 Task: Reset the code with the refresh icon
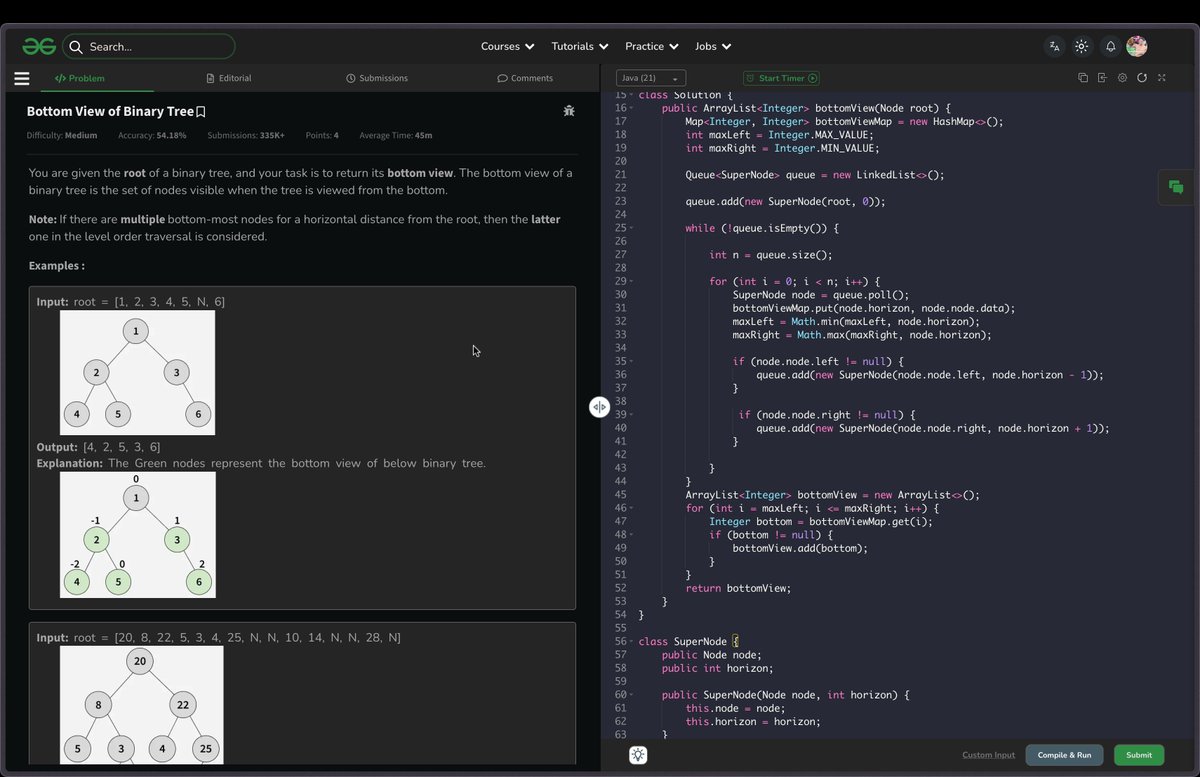coord(1141,78)
